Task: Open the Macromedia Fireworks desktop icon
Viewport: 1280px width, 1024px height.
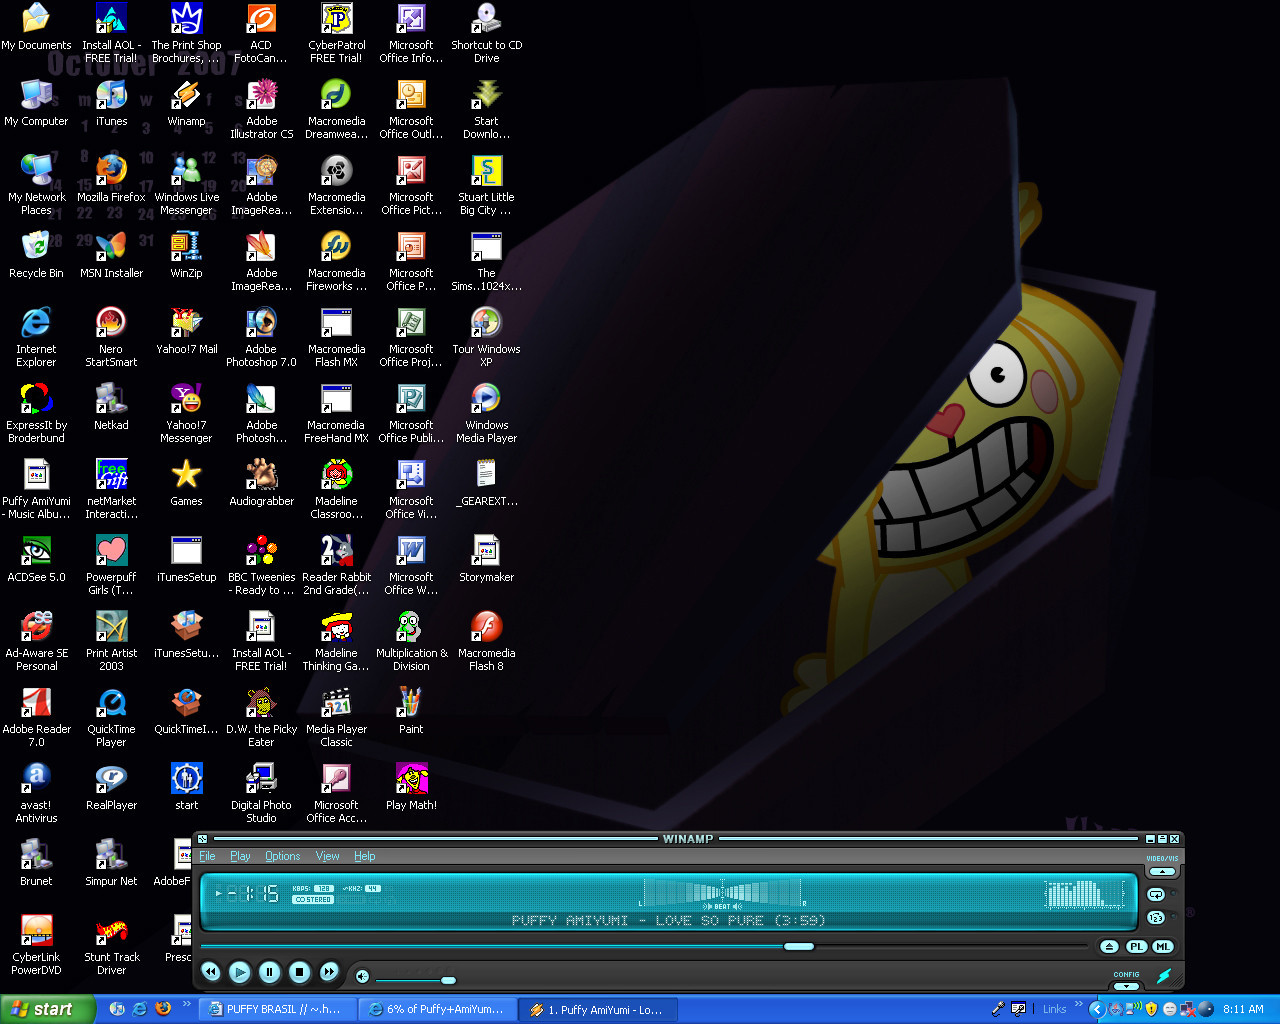Action: point(336,261)
